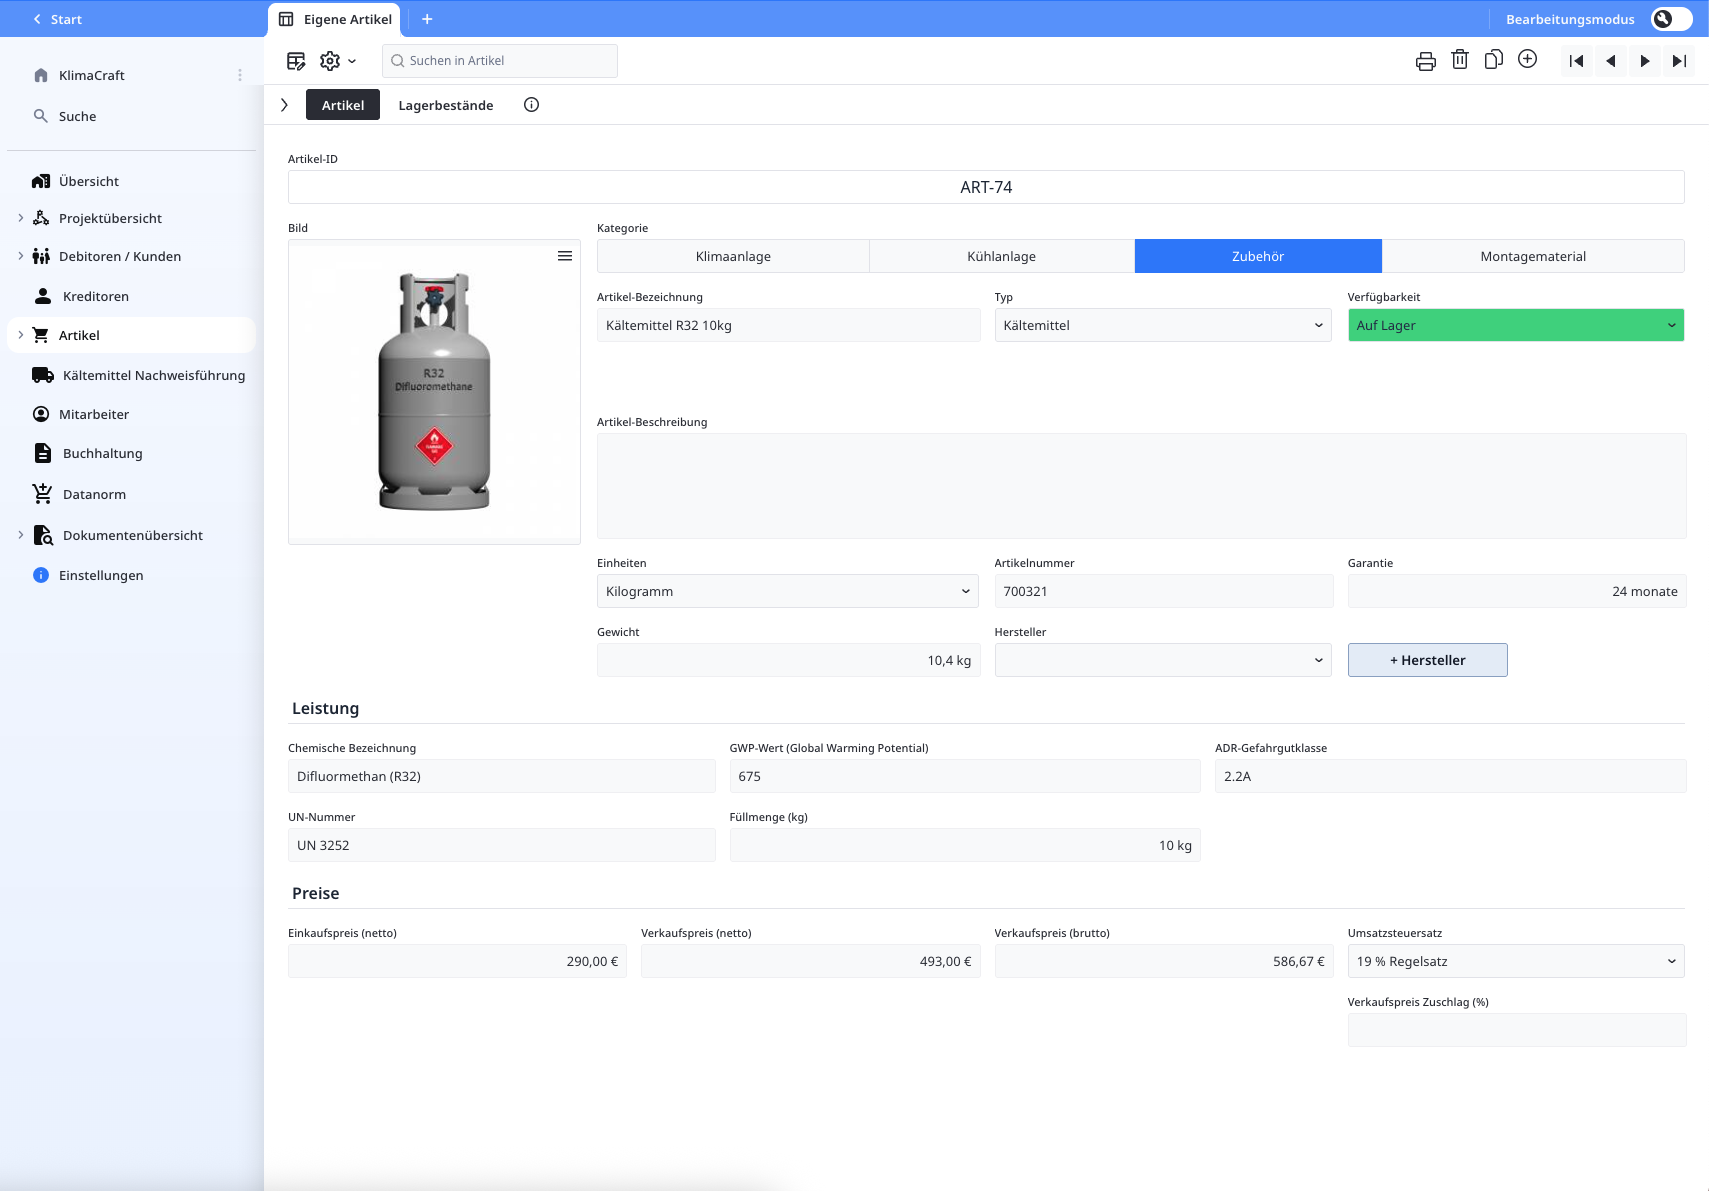The image size is (1709, 1191).
Task: Toggle the Bearbeitungsmodus switch
Action: click(x=1670, y=19)
